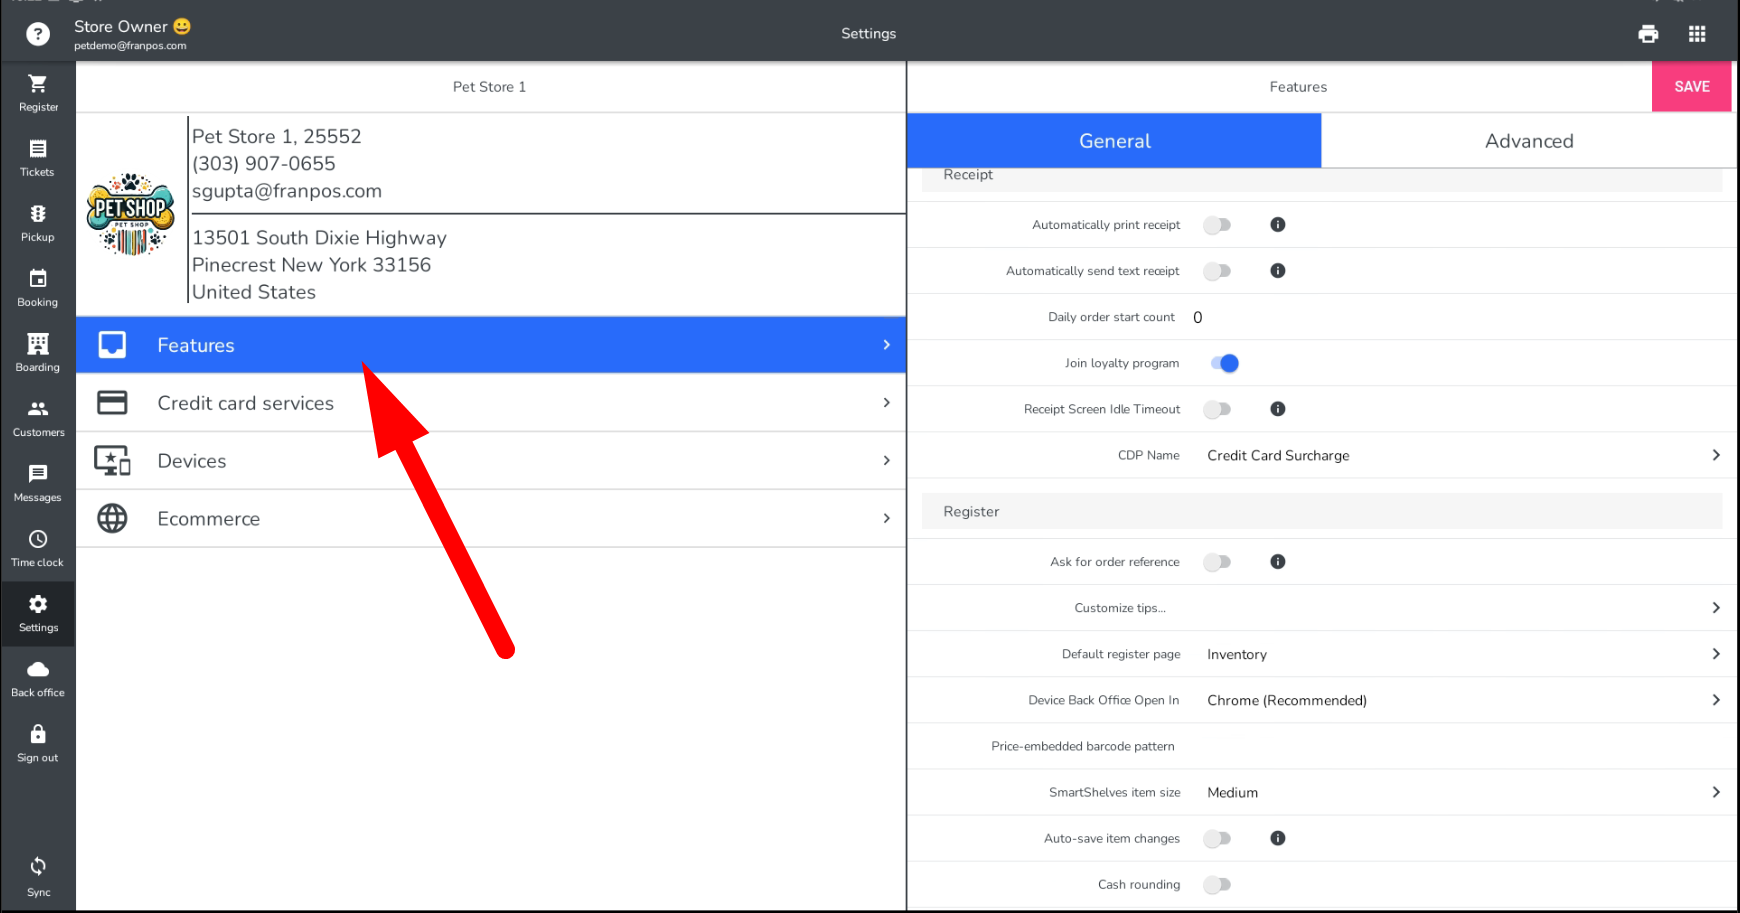Click the SAVE button
Screen dimensions: 1740x913
point(1691,87)
